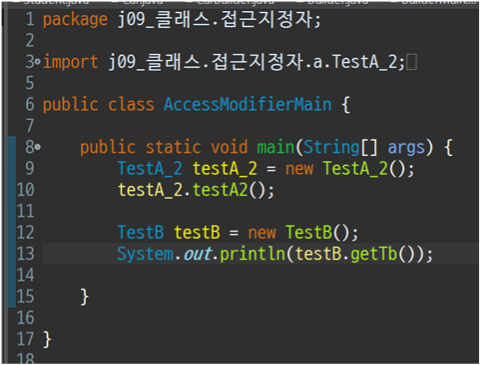
Task: Click line number 16 in the gutter
Action: click(26, 318)
